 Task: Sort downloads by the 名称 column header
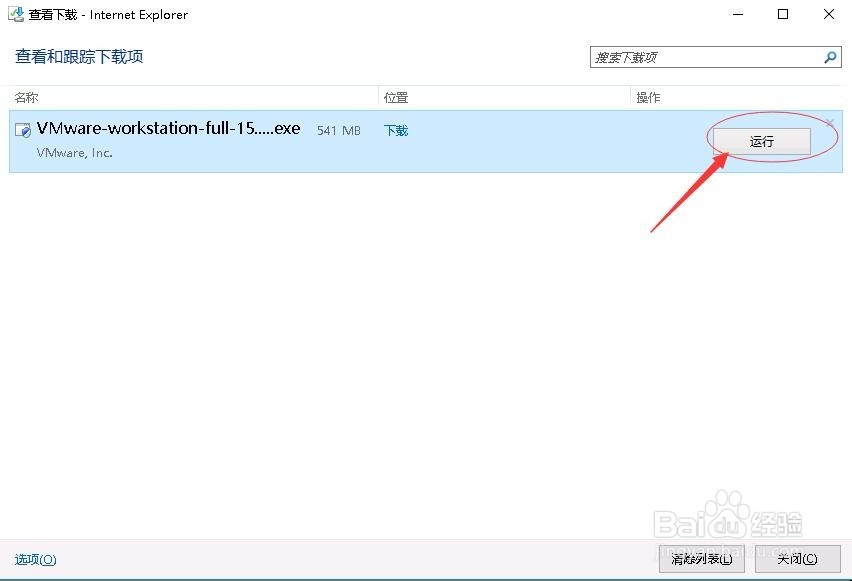(x=24, y=97)
